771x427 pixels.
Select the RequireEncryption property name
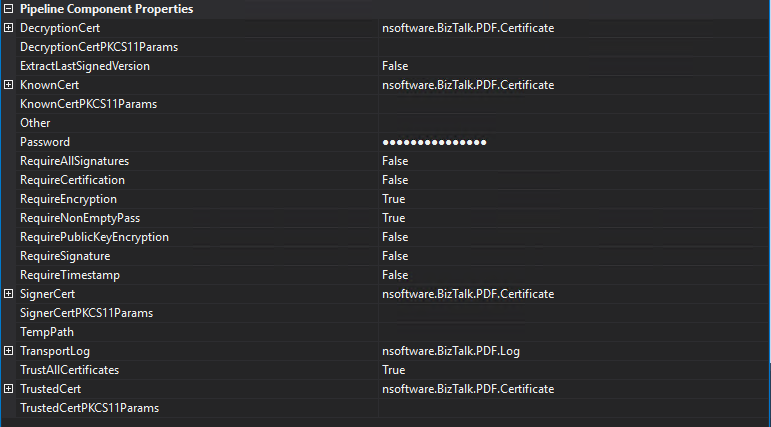tap(68, 199)
